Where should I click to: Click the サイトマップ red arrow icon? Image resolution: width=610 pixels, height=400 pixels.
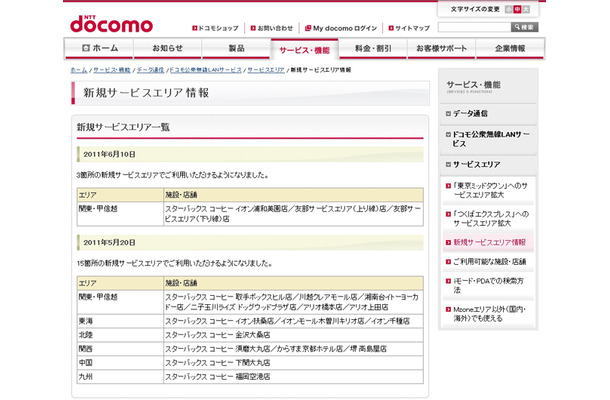click(391, 28)
